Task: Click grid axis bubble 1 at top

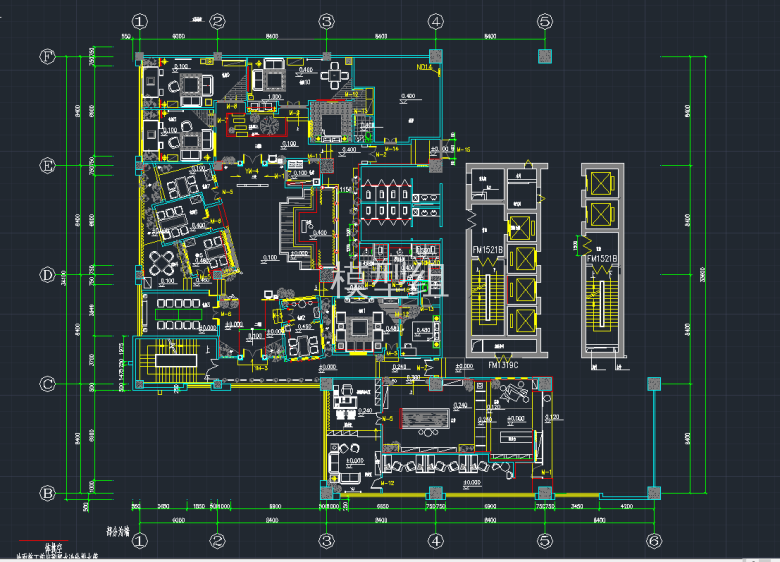Action: pyautogui.click(x=139, y=21)
